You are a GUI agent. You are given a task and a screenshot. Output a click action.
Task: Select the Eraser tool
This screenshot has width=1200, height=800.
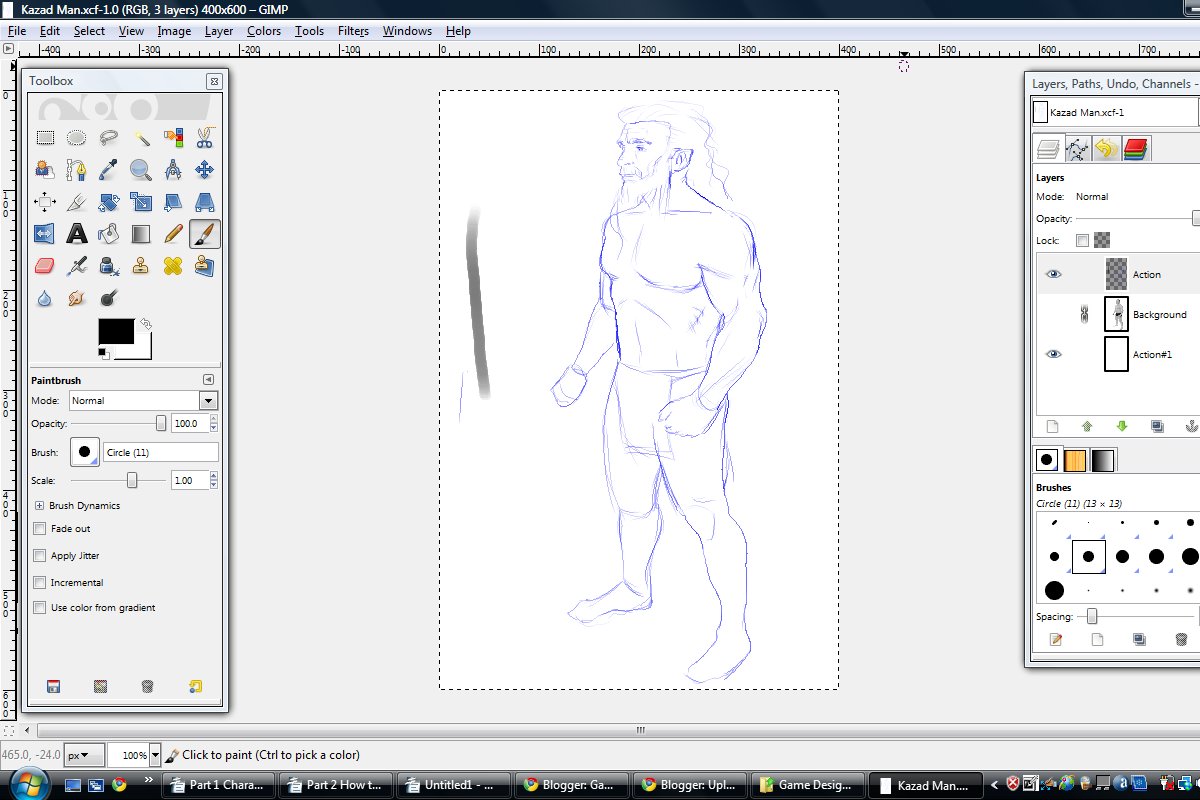point(45,266)
